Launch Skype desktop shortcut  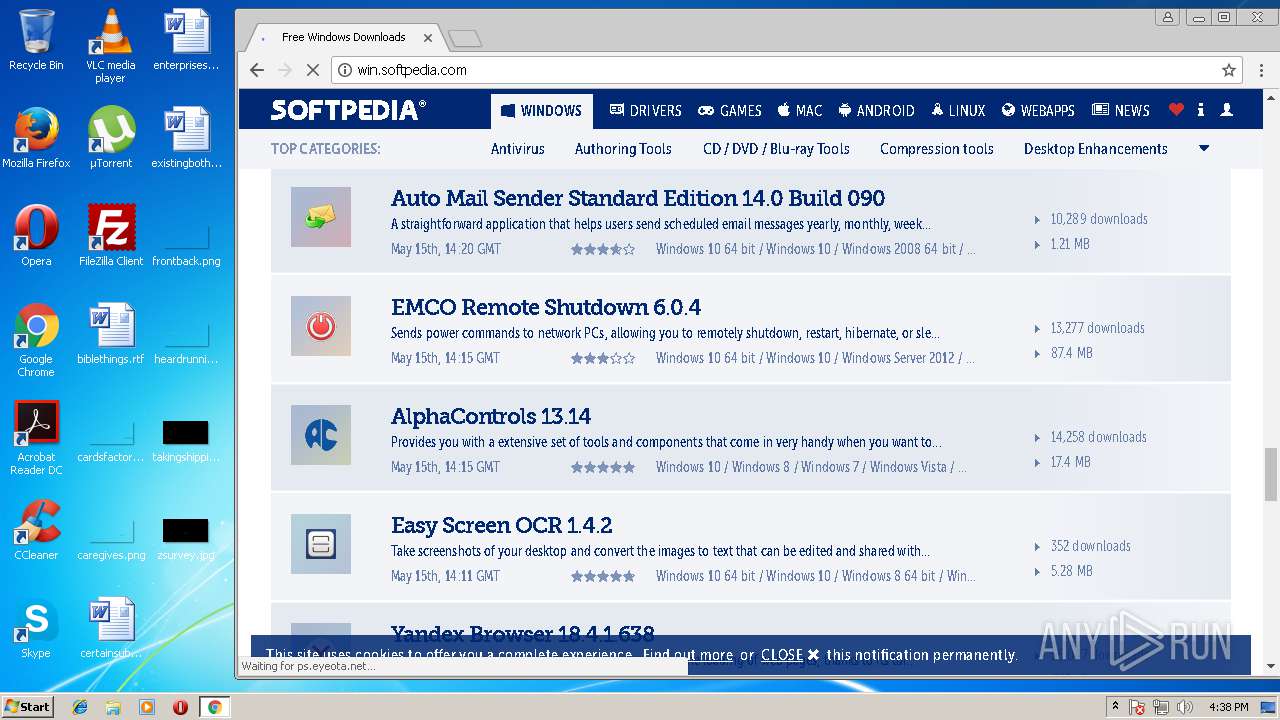click(36, 628)
